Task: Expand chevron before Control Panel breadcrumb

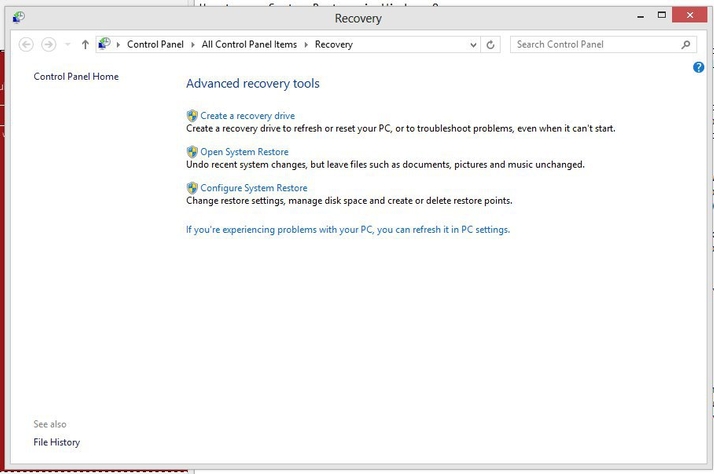Action: point(118,45)
